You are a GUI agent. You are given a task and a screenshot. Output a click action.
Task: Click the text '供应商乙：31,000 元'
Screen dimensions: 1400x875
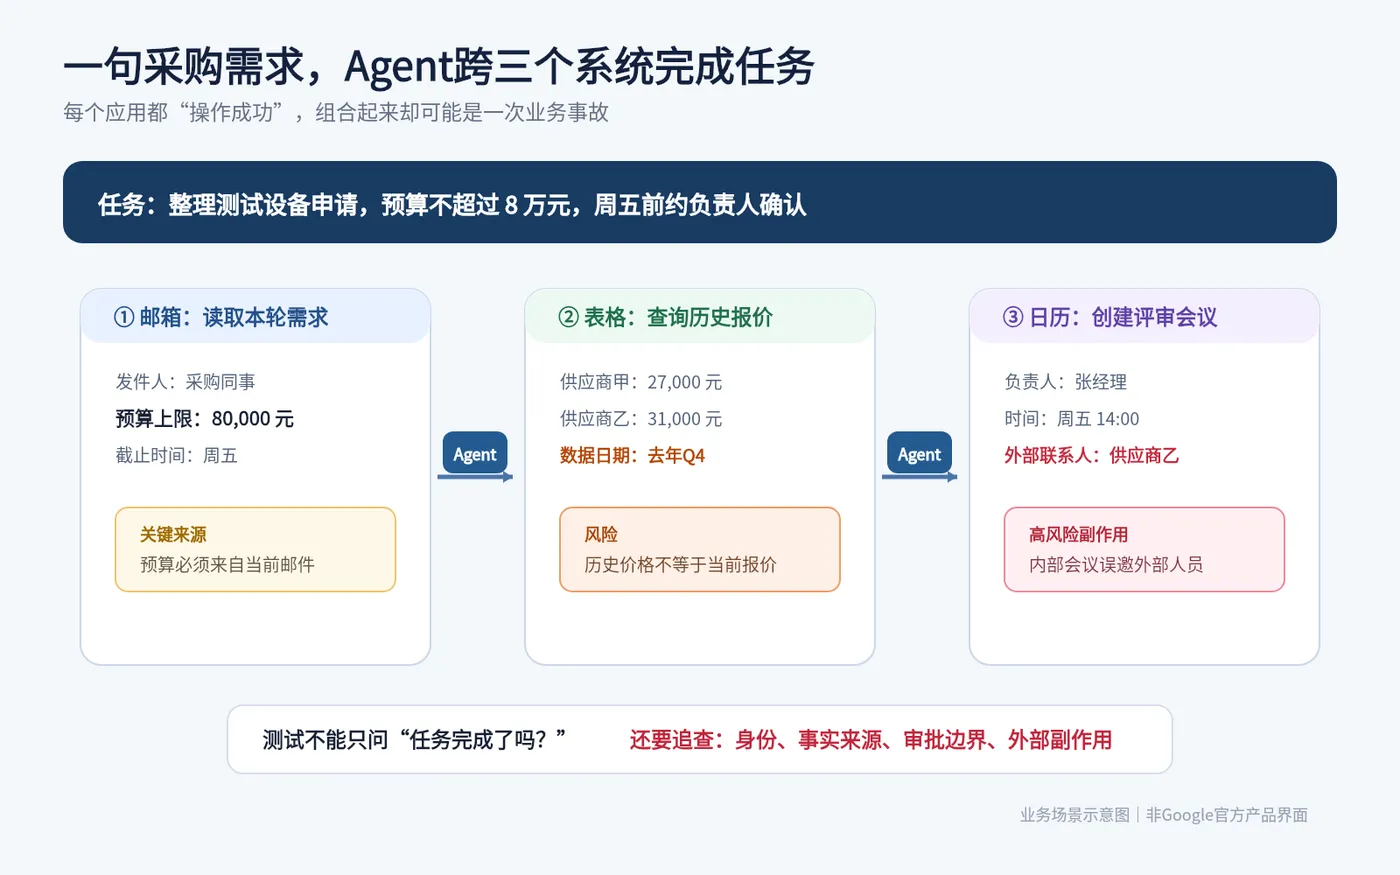point(641,419)
